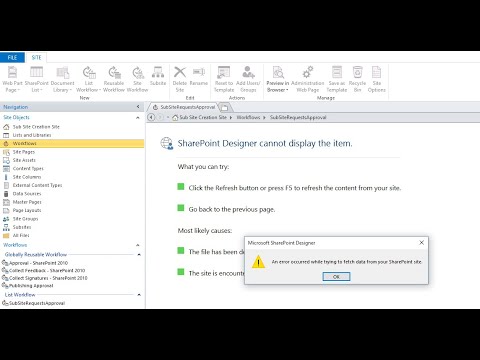Viewport: 480px width, 360px height.
Task: Click the Workflows breadcrumb
Action: (248, 117)
